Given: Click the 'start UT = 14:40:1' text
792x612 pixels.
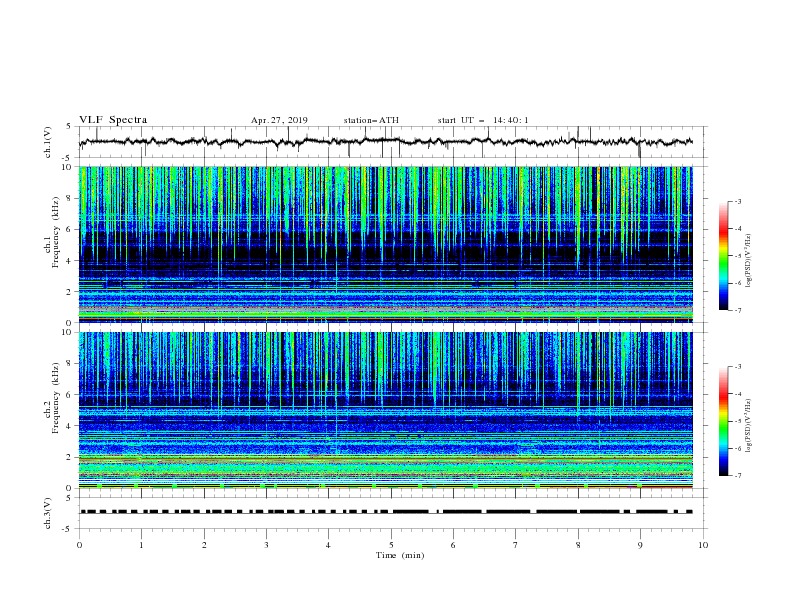Looking at the screenshot, I should click(x=483, y=120).
